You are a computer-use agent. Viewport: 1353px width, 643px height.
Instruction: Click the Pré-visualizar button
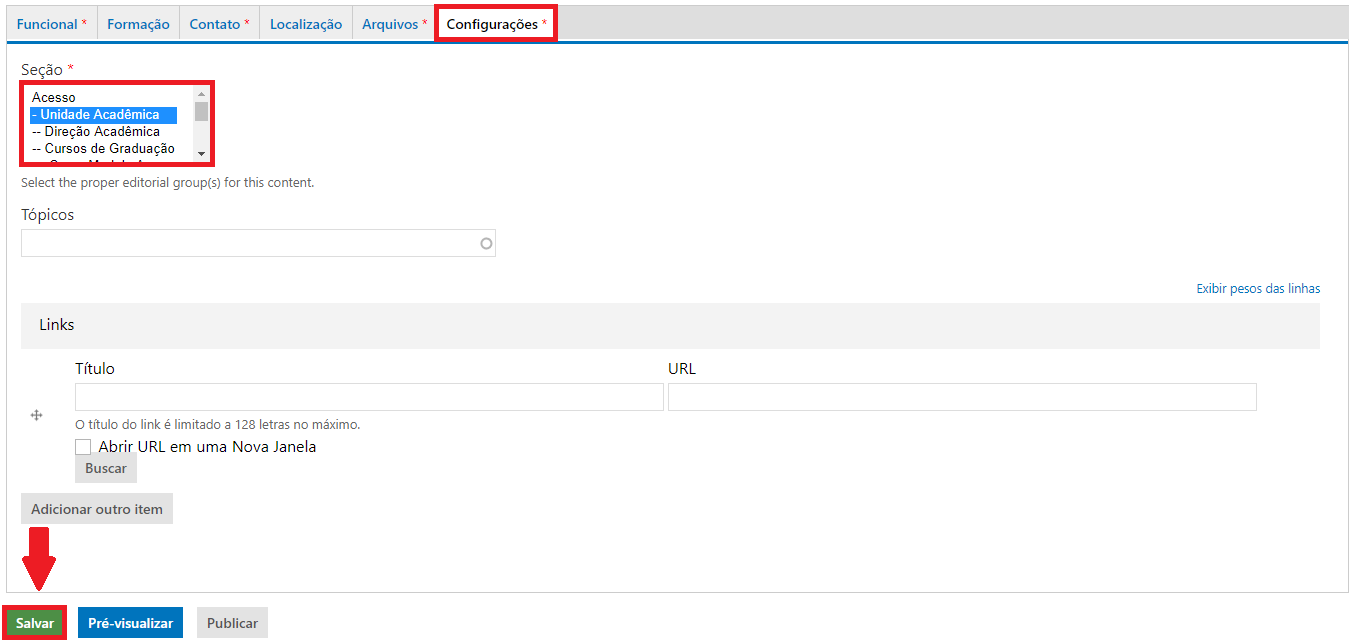[x=130, y=623]
